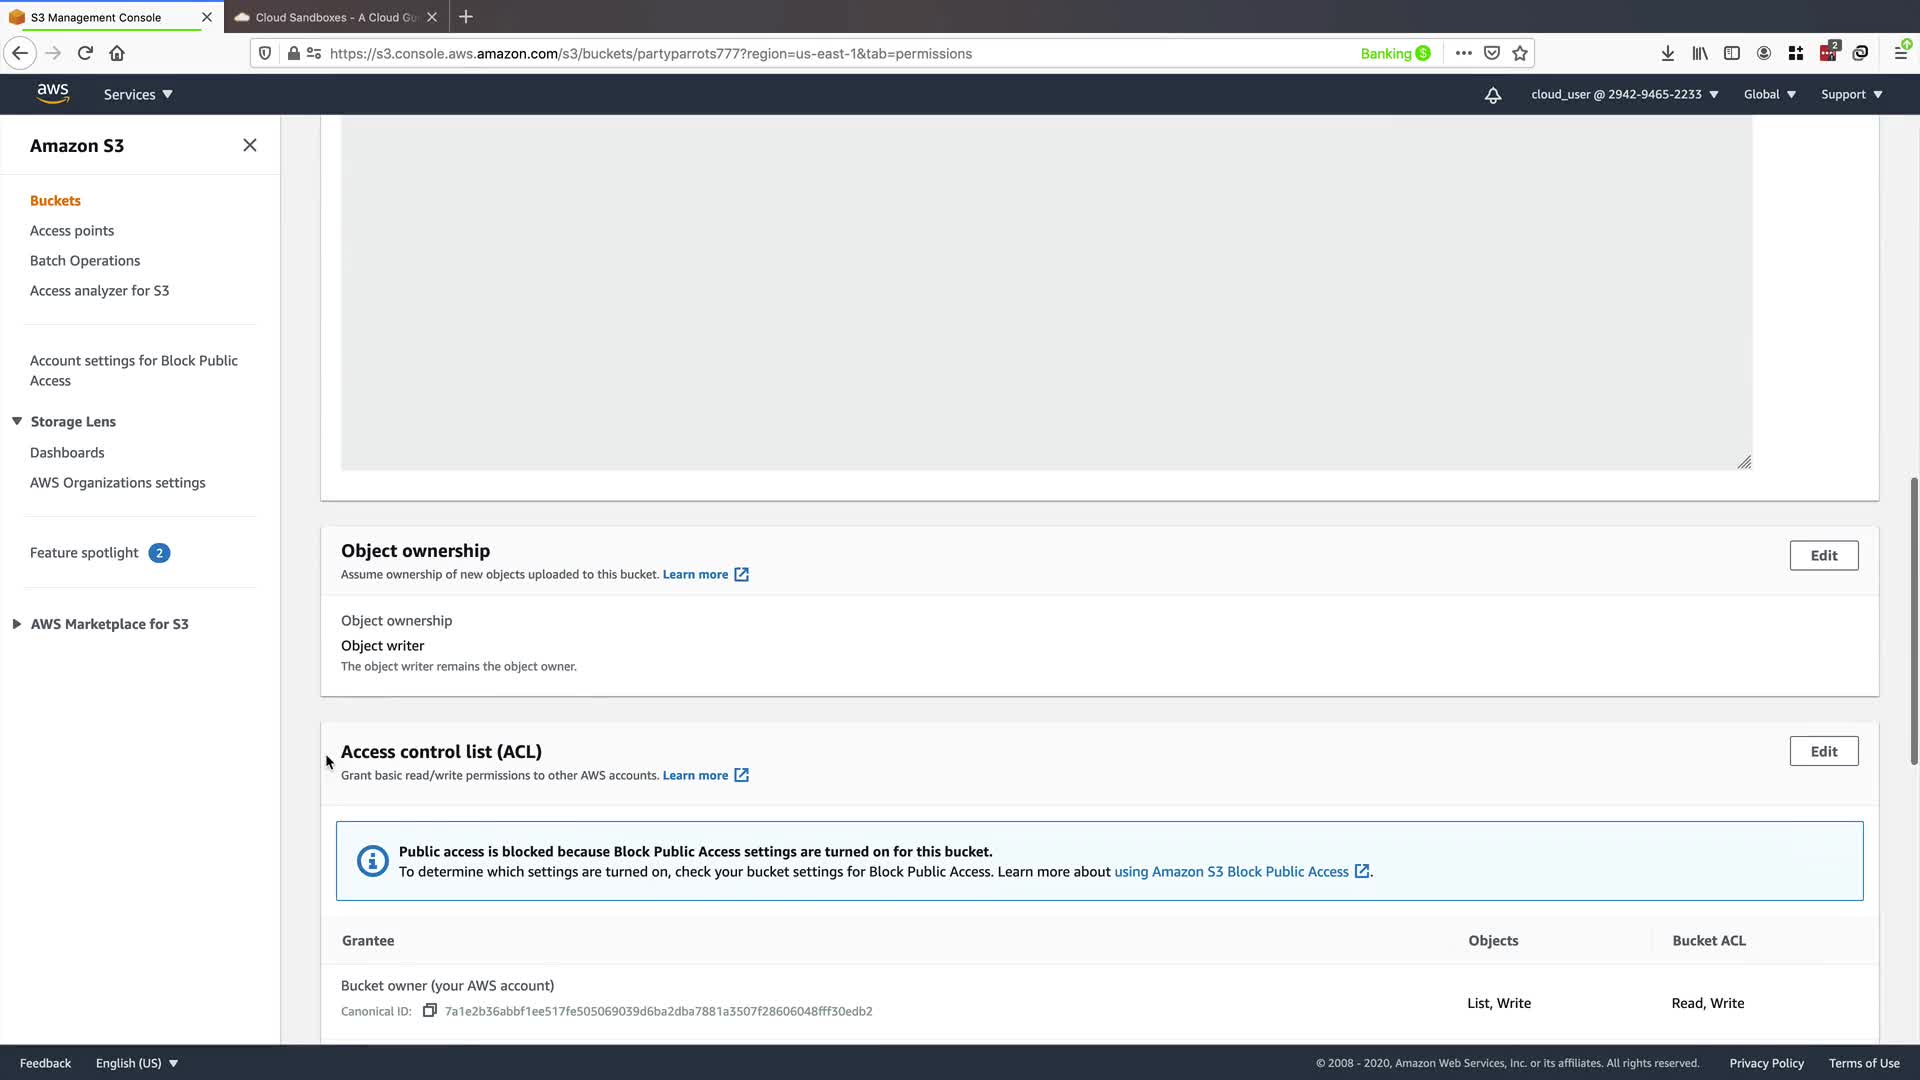Close the Amazon S3 sidebar panel
Screen dimensions: 1920x1080
pyautogui.click(x=249, y=145)
